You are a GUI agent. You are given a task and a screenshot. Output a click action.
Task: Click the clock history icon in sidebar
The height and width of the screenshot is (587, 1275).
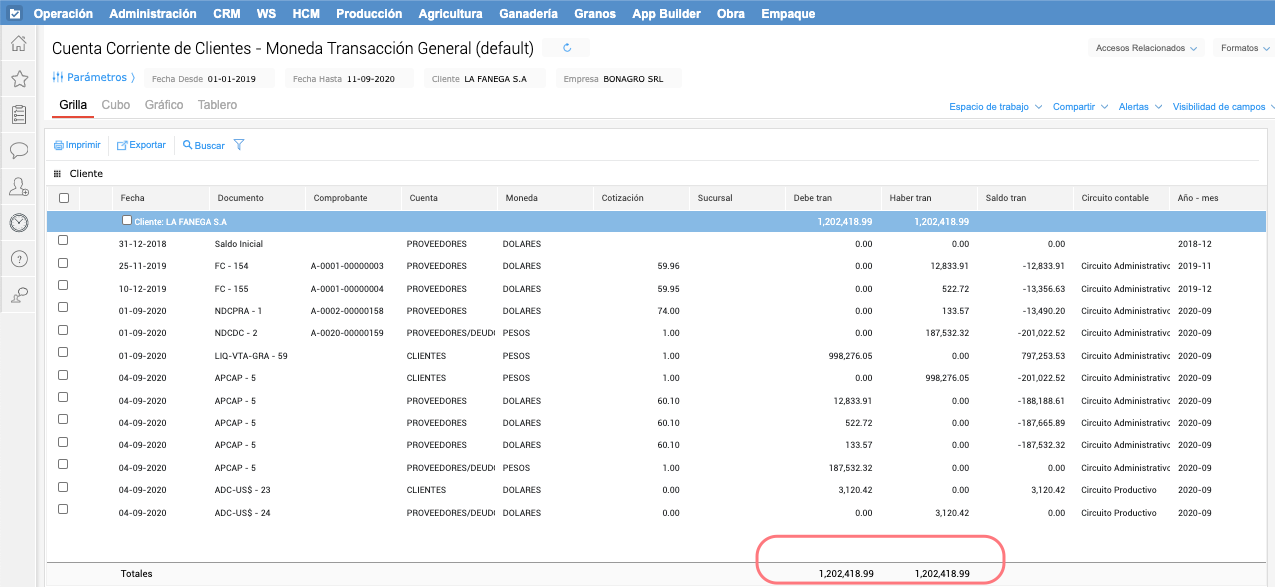tap(18, 222)
